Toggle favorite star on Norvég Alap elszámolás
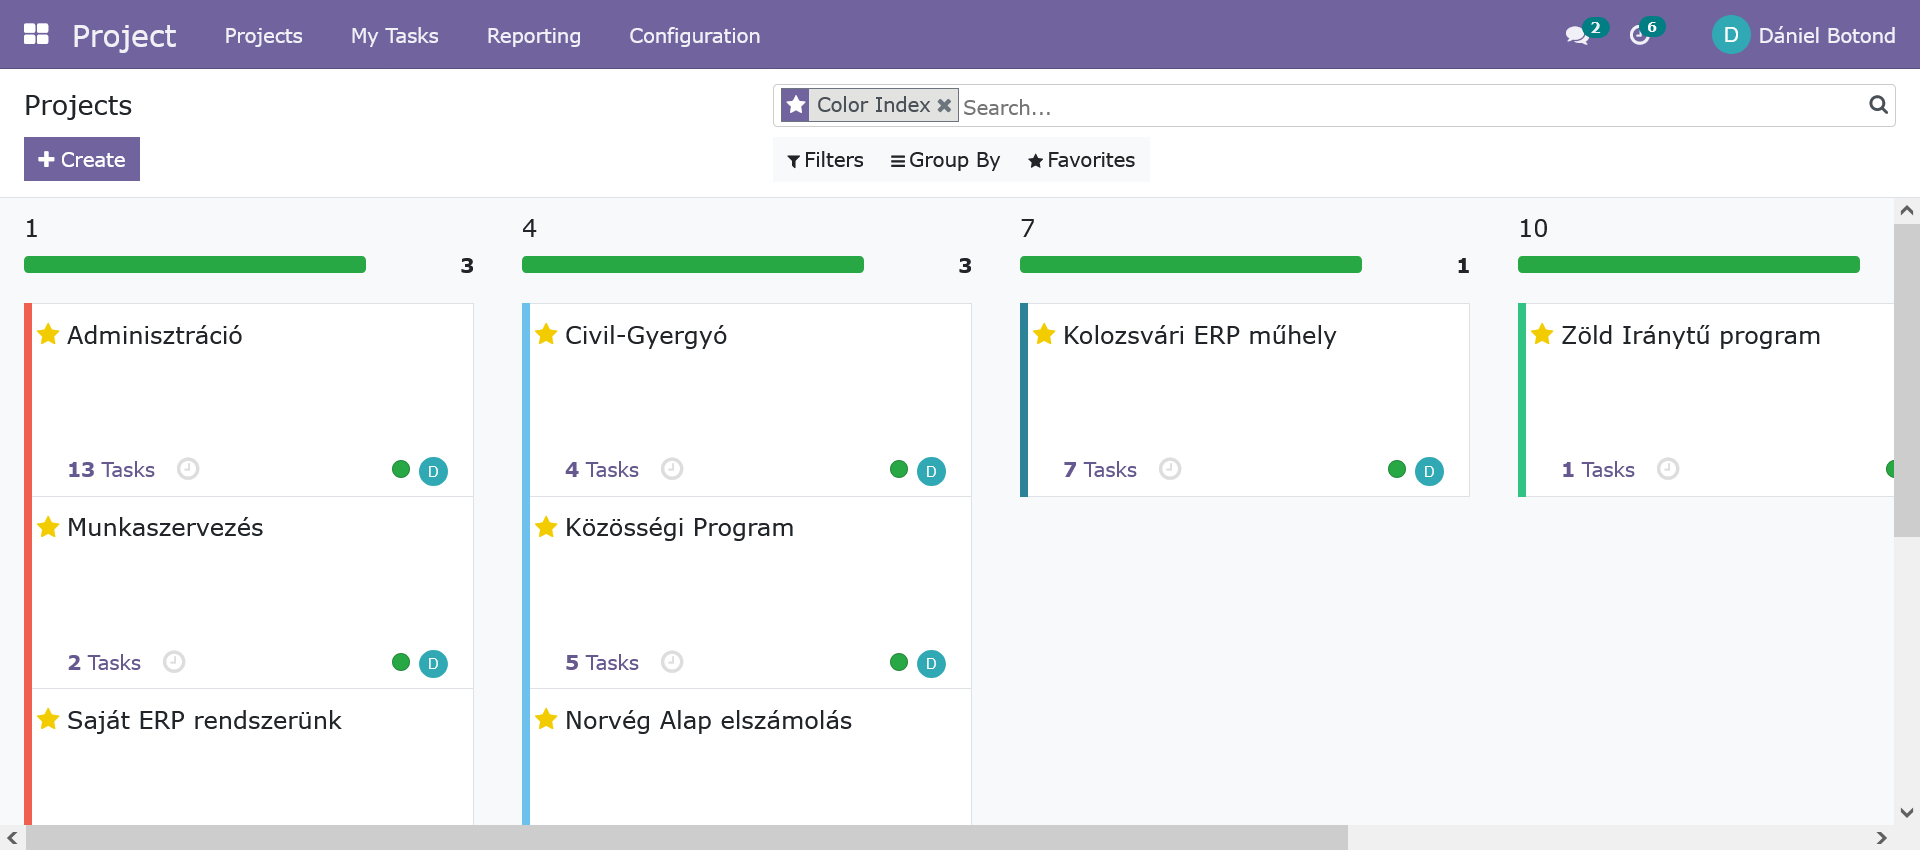The width and height of the screenshot is (1920, 850). point(546,719)
